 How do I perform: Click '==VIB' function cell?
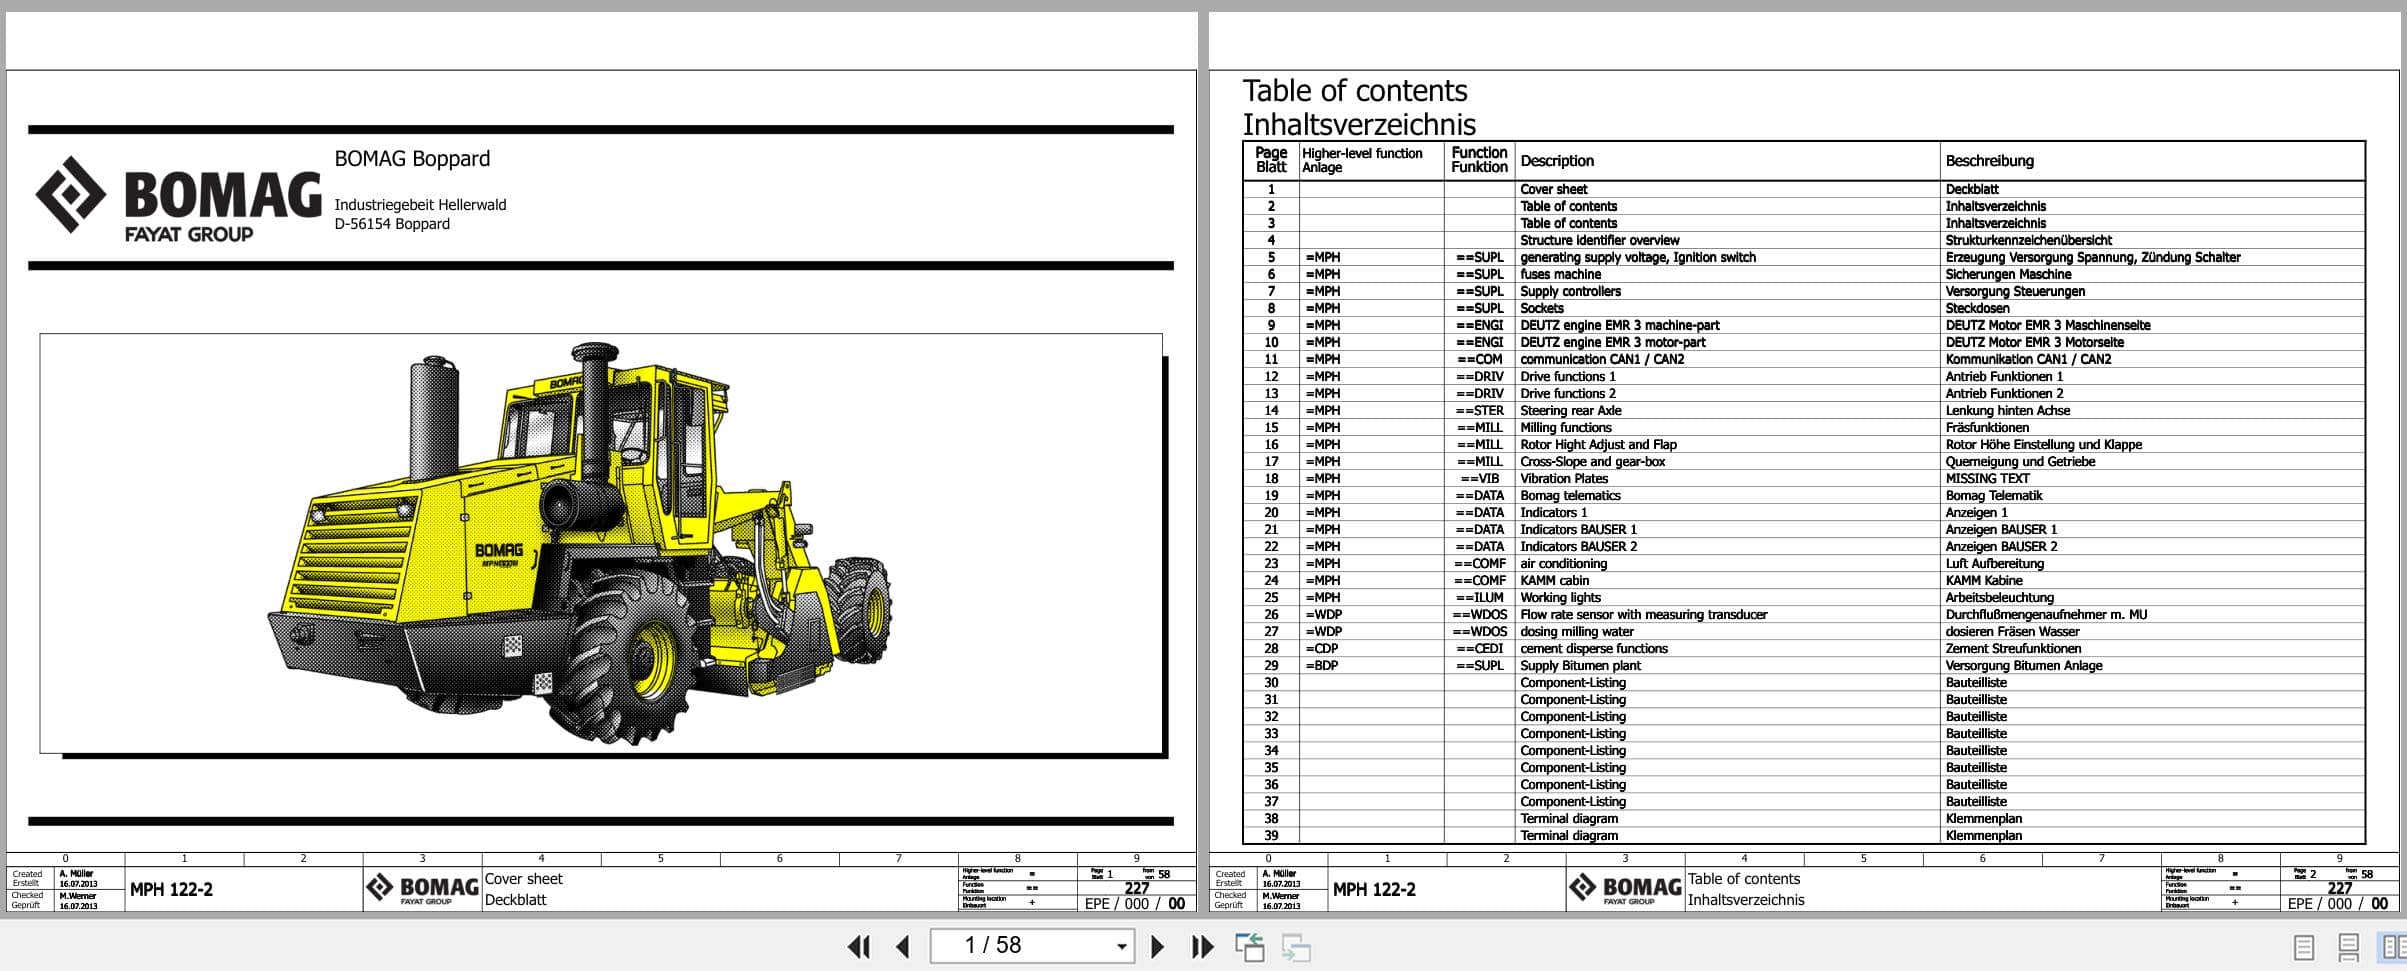tap(1480, 478)
